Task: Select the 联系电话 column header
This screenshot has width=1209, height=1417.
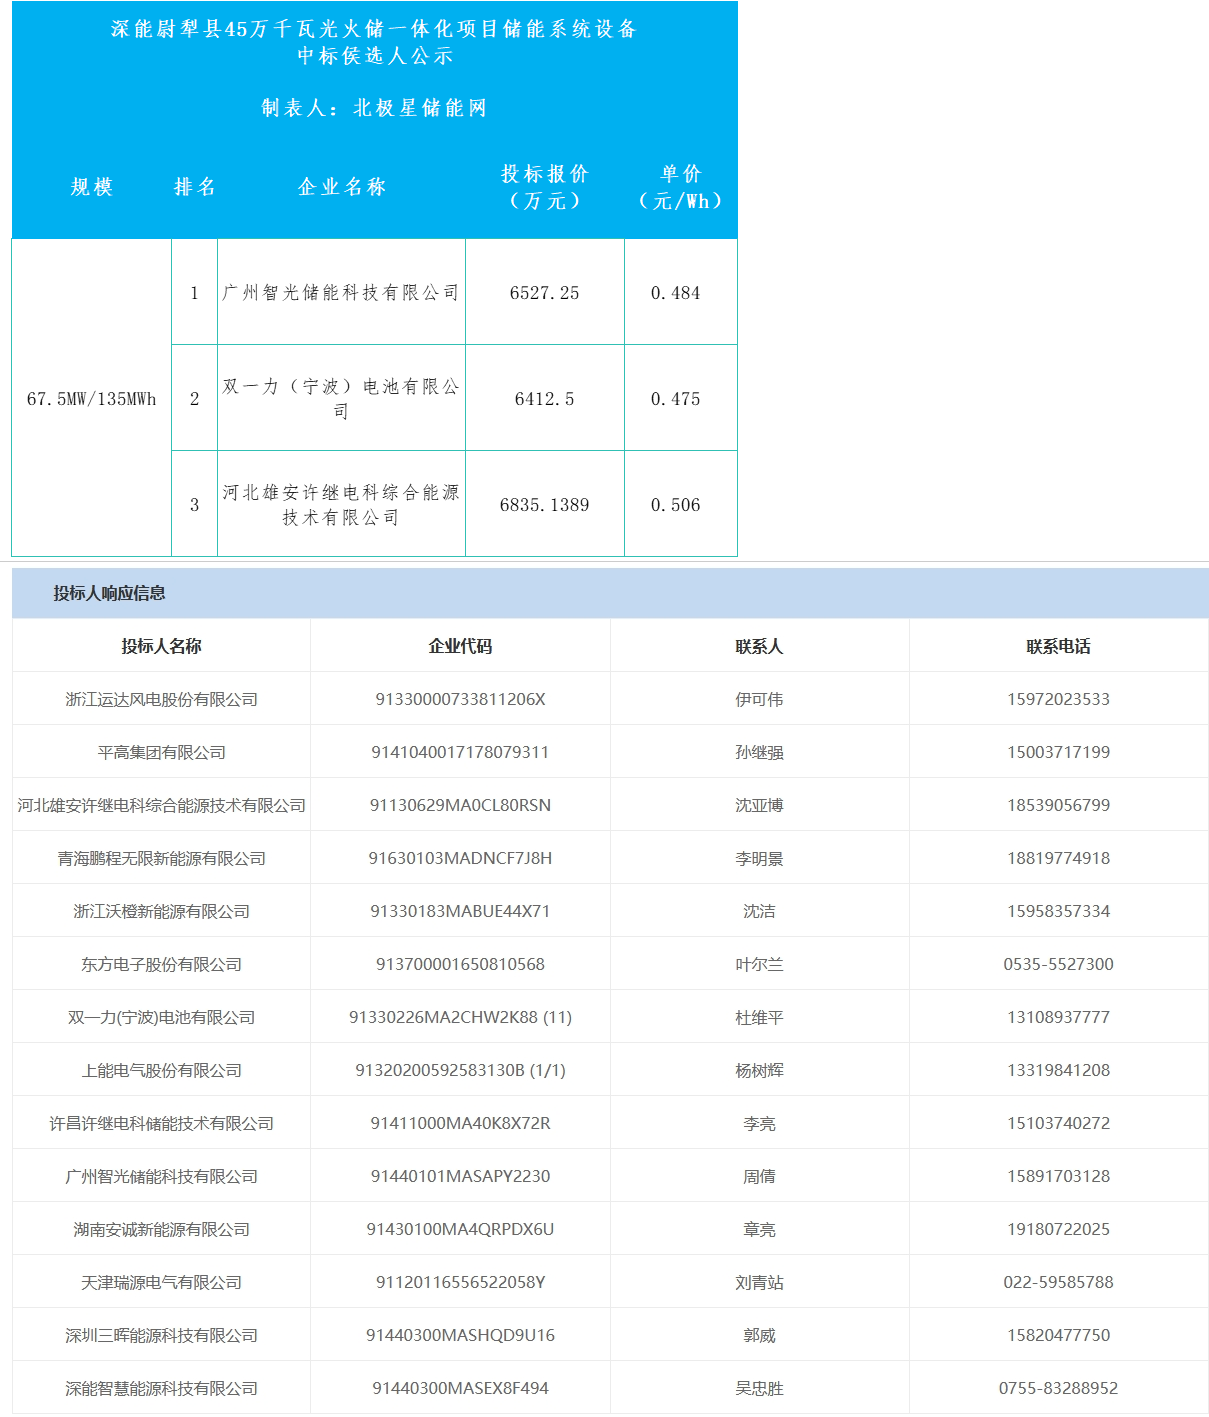Action: coord(1058,646)
